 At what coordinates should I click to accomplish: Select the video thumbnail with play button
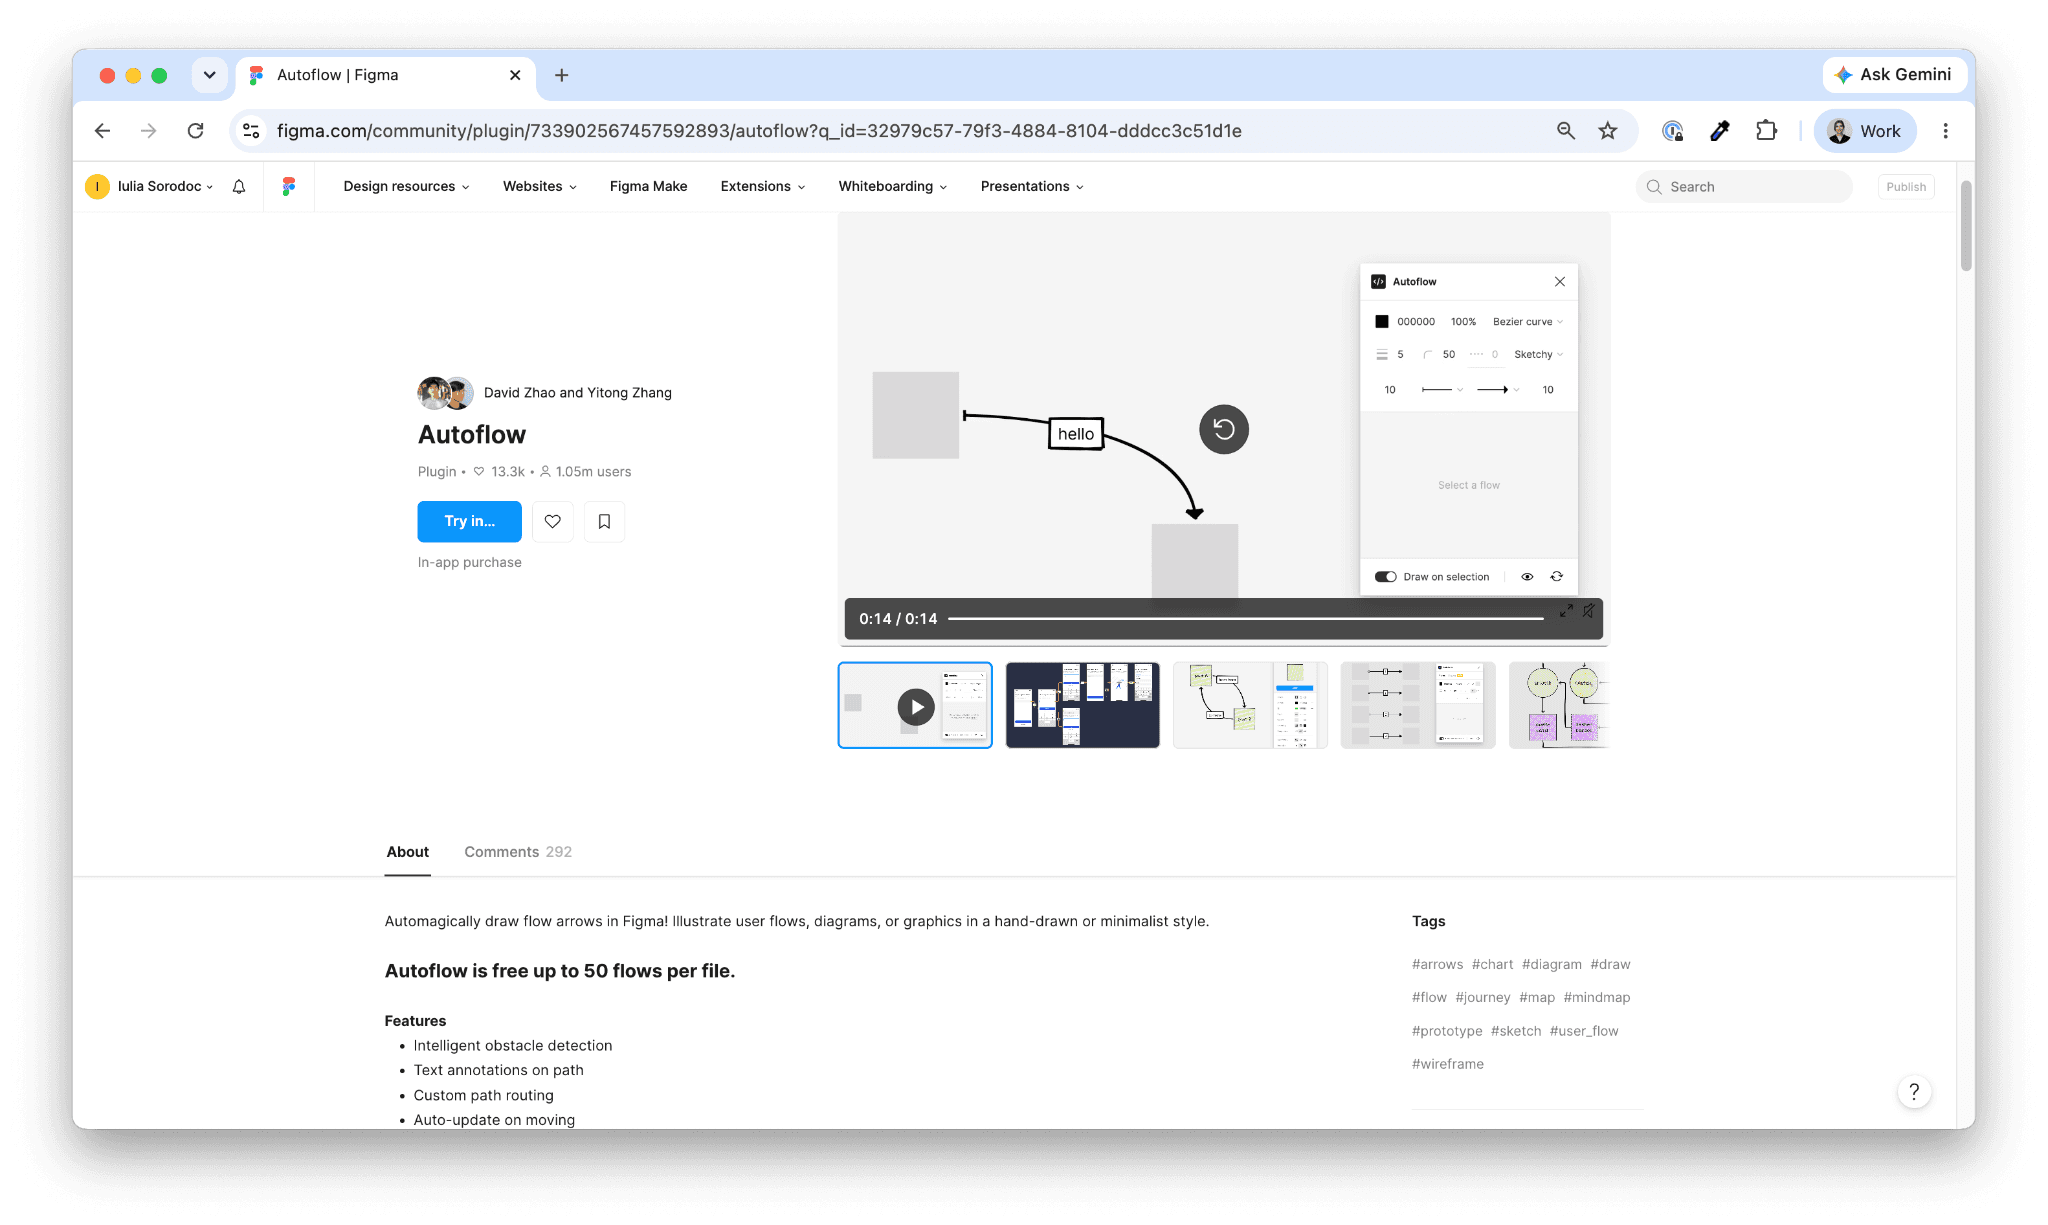coord(915,705)
